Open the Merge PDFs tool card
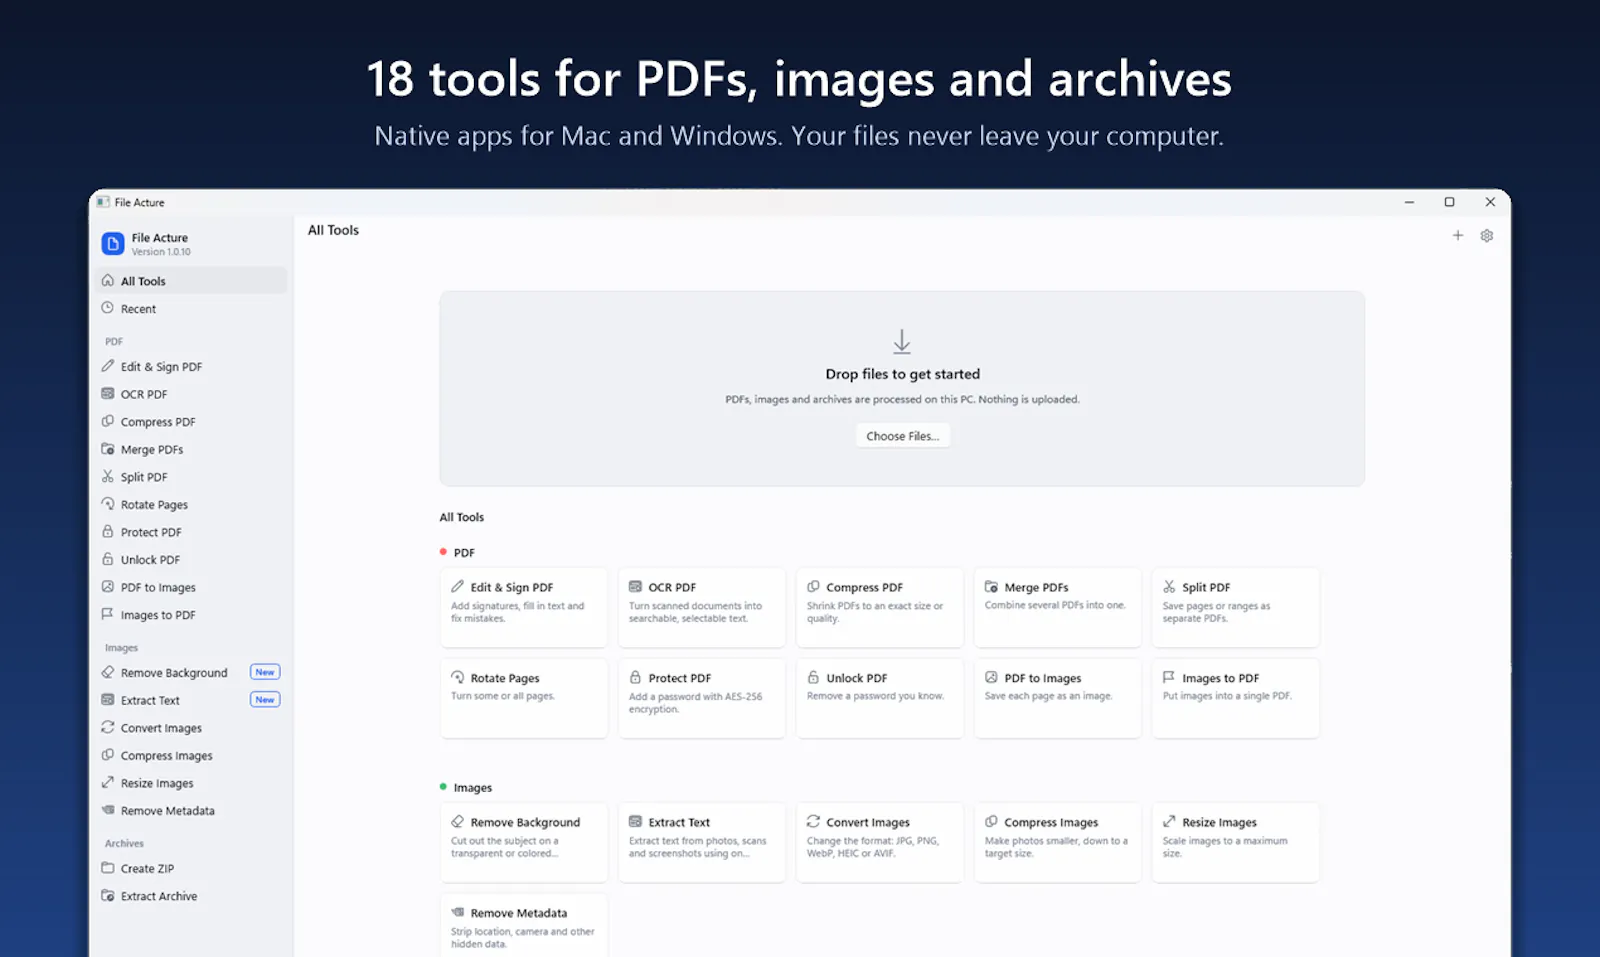 (x=1057, y=608)
